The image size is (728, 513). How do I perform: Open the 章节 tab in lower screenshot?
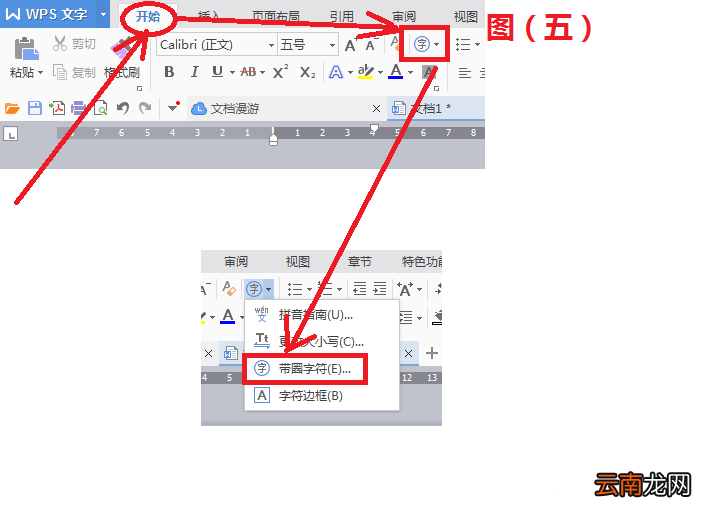[359, 262]
